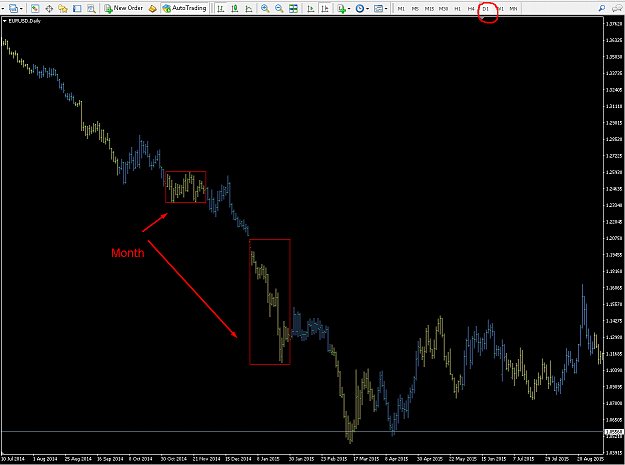The height and width of the screenshot is (465, 625).
Task: Open the Navigator folder-star icon
Action: click(x=63, y=8)
